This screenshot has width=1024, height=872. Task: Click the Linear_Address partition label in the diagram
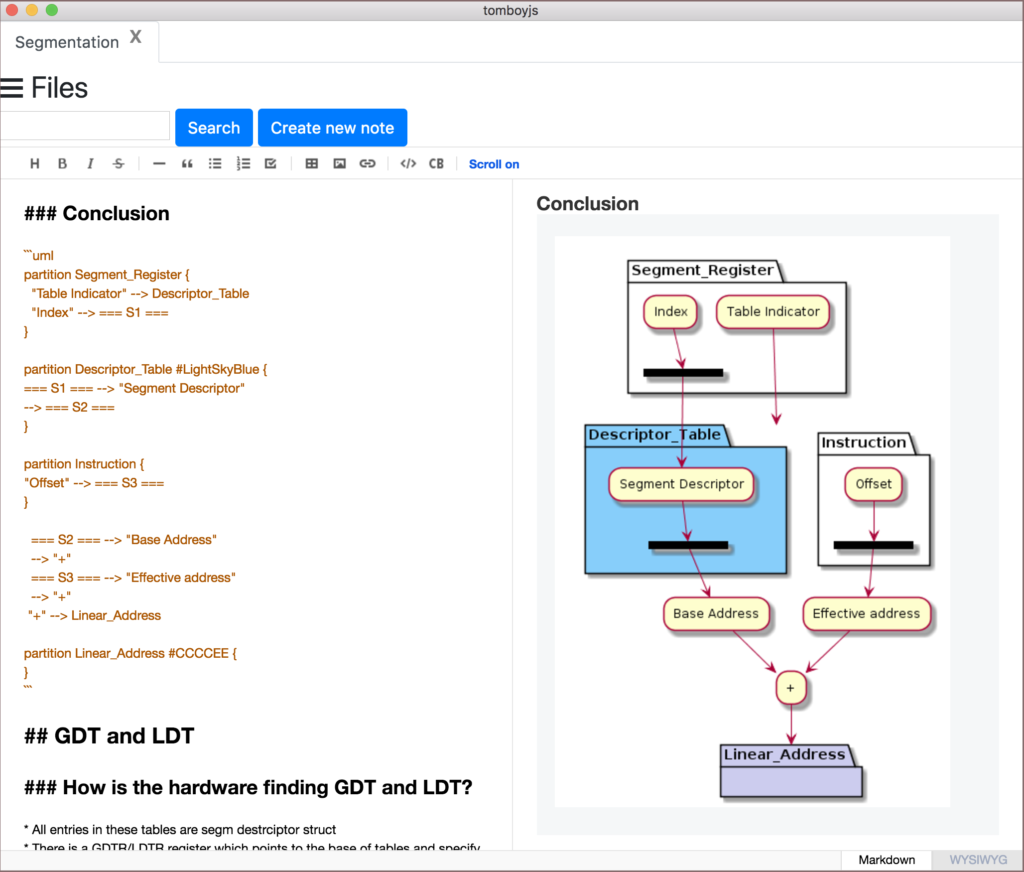784,754
